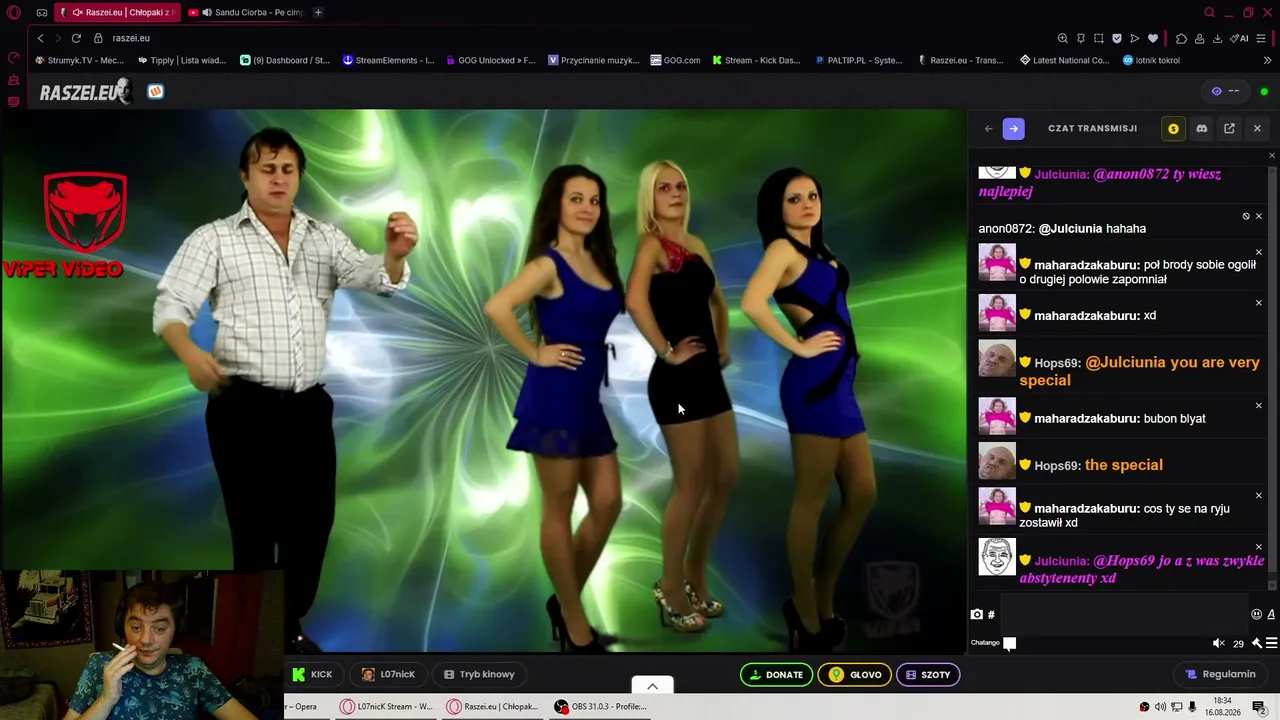1280x720 pixels.
Task: Open the Latest National Co... bookmark
Action: point(1065,60)
